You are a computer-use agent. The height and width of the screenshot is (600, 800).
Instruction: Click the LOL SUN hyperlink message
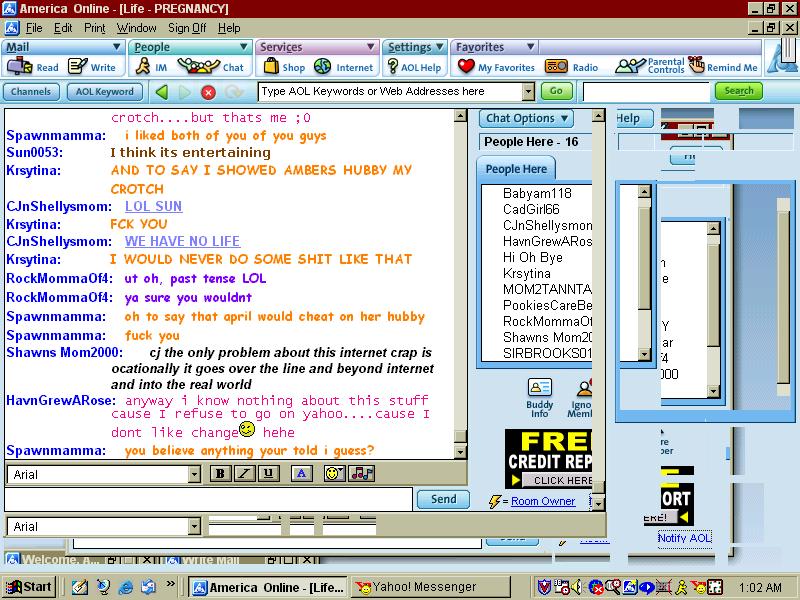[154, 206]
